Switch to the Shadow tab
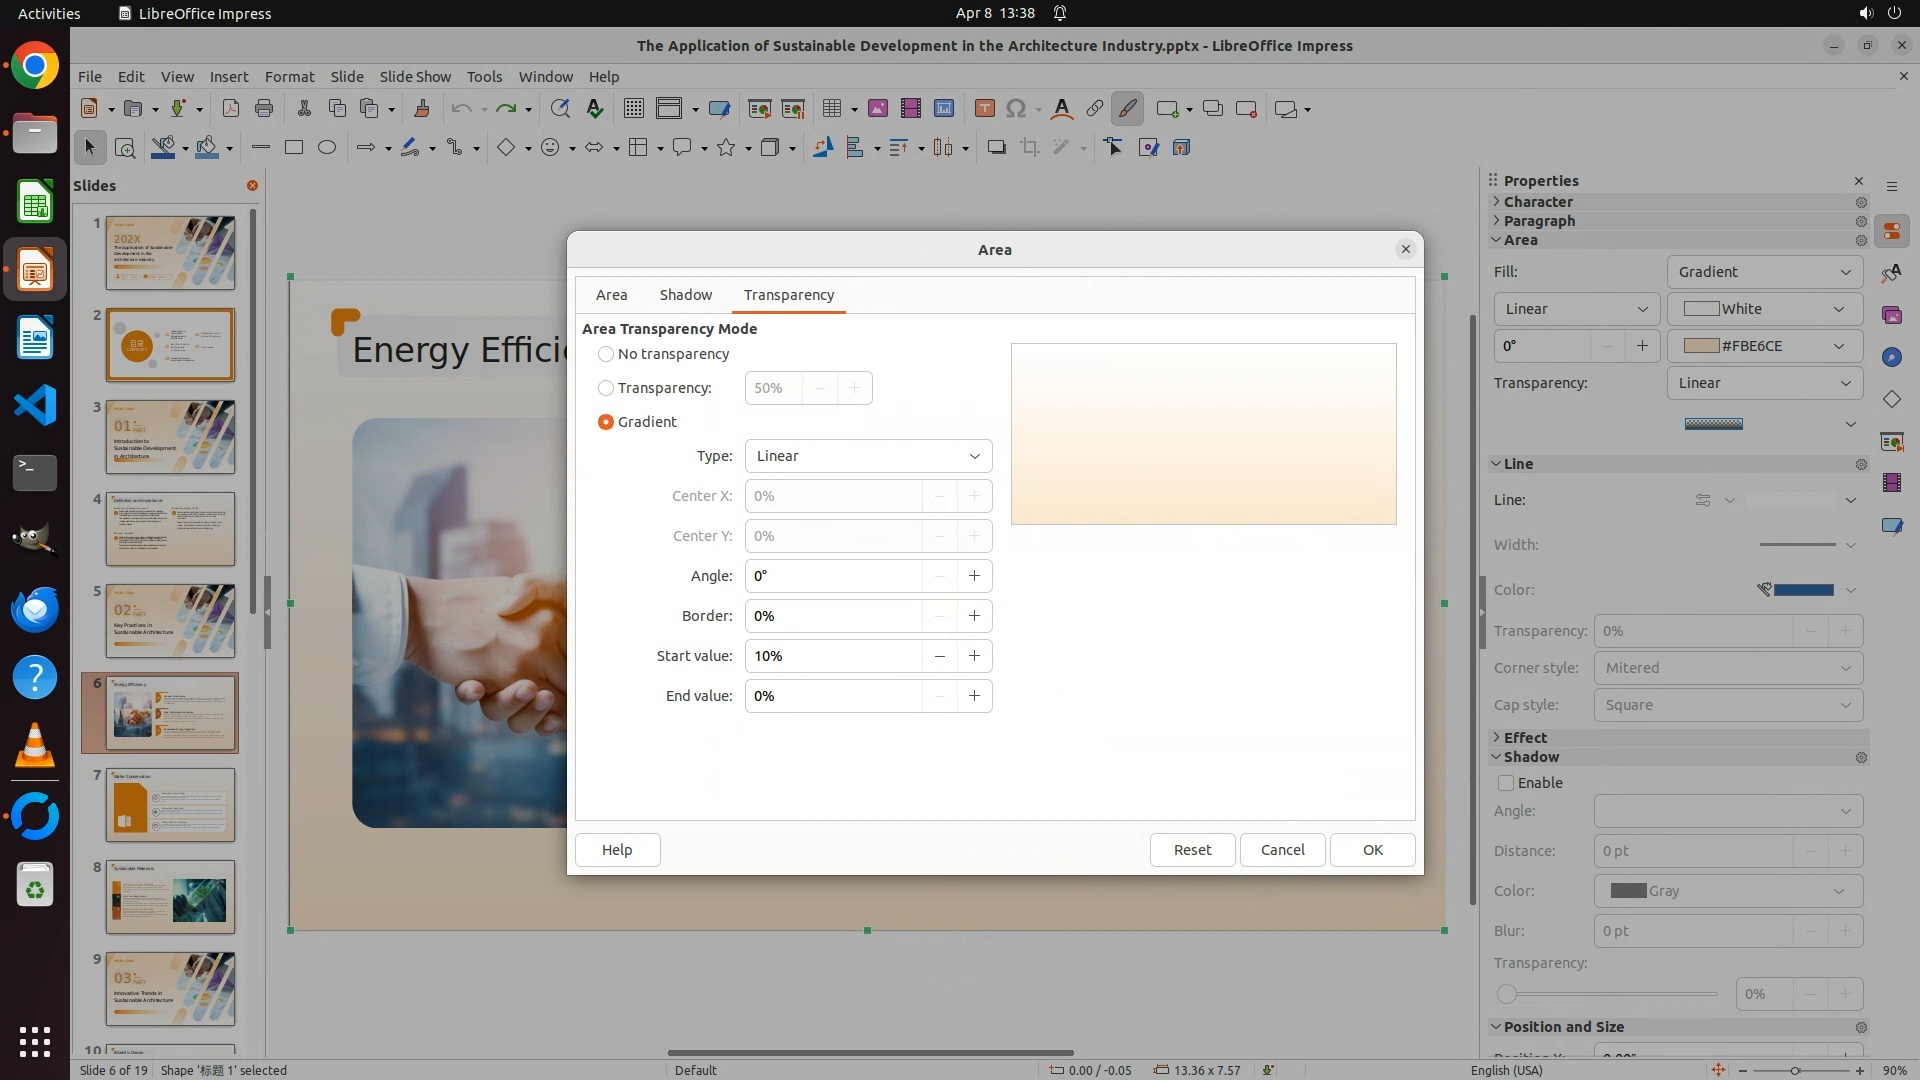The height and width of the screenshot is (1080, 1920). pos(685,295)
